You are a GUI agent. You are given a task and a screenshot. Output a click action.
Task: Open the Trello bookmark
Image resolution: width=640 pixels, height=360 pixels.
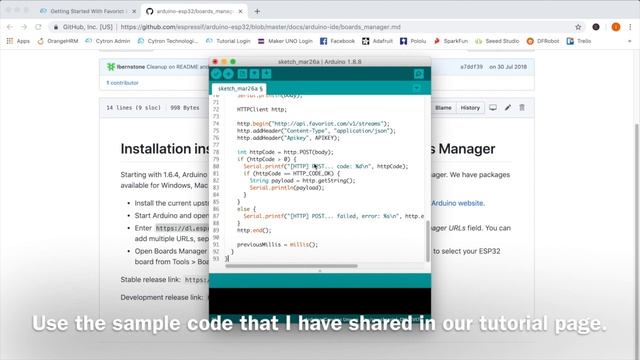click(579, 41)
